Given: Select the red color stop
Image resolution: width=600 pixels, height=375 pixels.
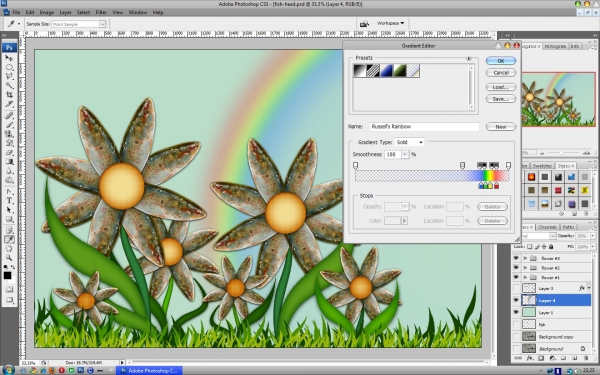Looking at the screenshot, I should point(497,186).
